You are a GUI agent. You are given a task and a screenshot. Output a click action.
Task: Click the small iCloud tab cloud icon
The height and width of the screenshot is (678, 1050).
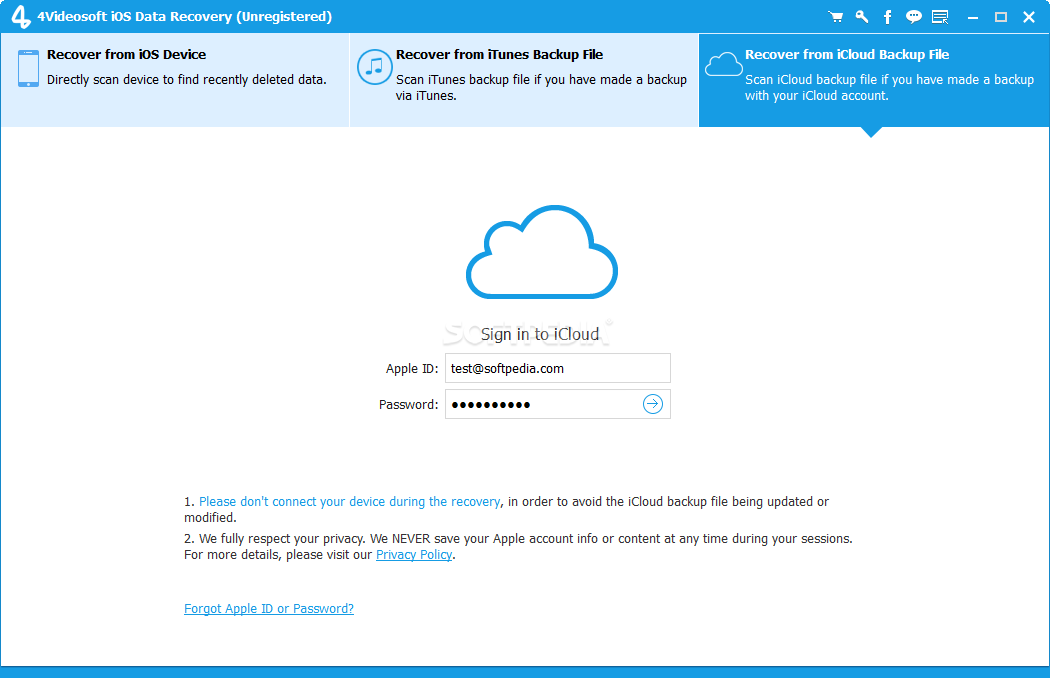tap(723, 64)
